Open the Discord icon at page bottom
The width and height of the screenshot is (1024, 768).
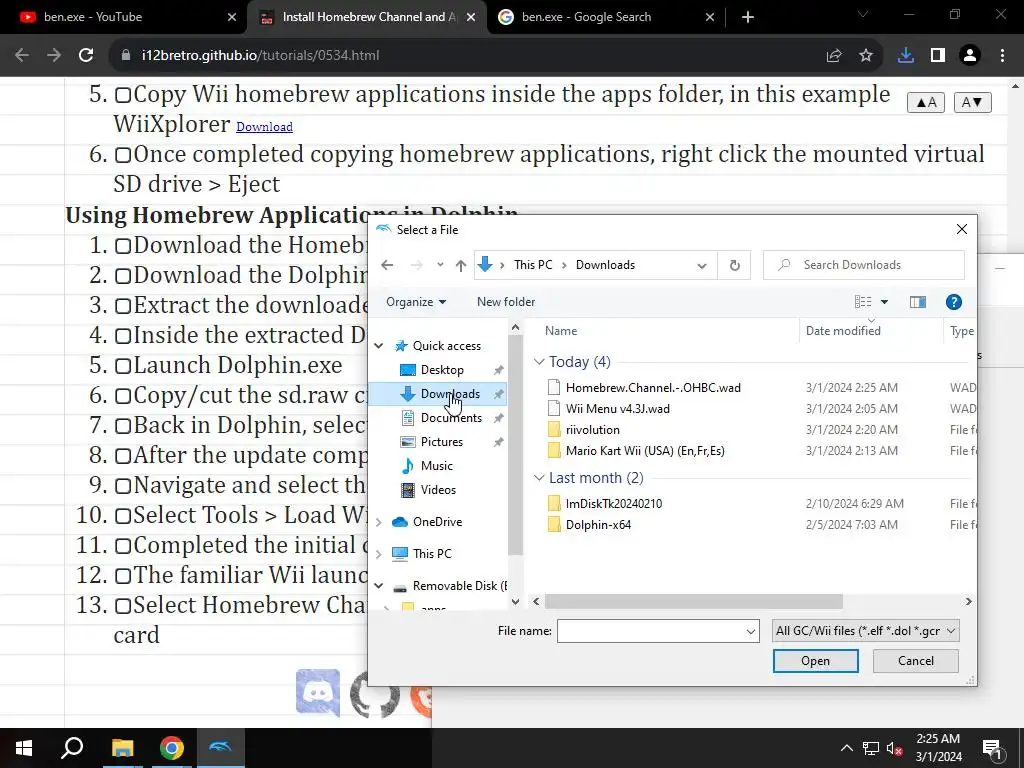click(x=317, y=692)
